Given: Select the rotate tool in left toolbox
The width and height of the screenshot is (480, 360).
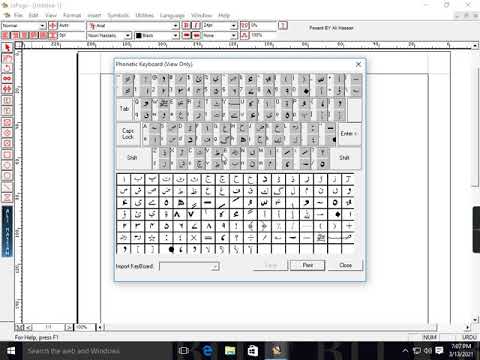Looking at the screenshot, I should pyautogui.click(x=7, y=68).
